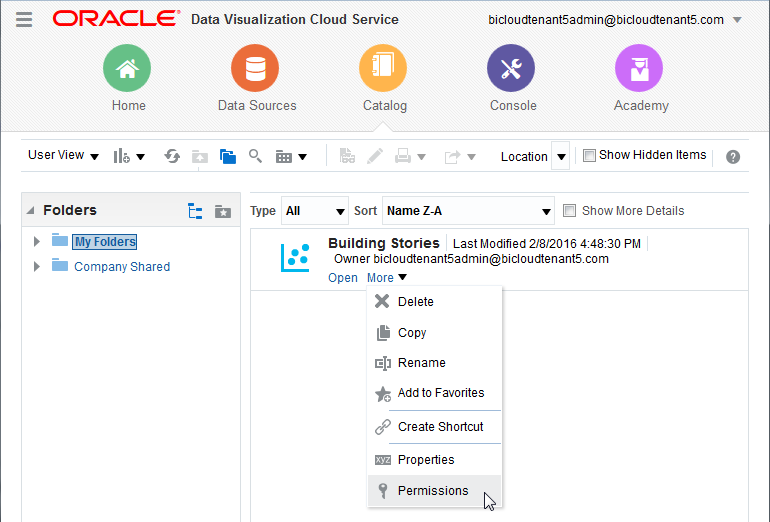770x522 pixels.
Task: Open the Building Stories project link
Action: coord(343,277)
